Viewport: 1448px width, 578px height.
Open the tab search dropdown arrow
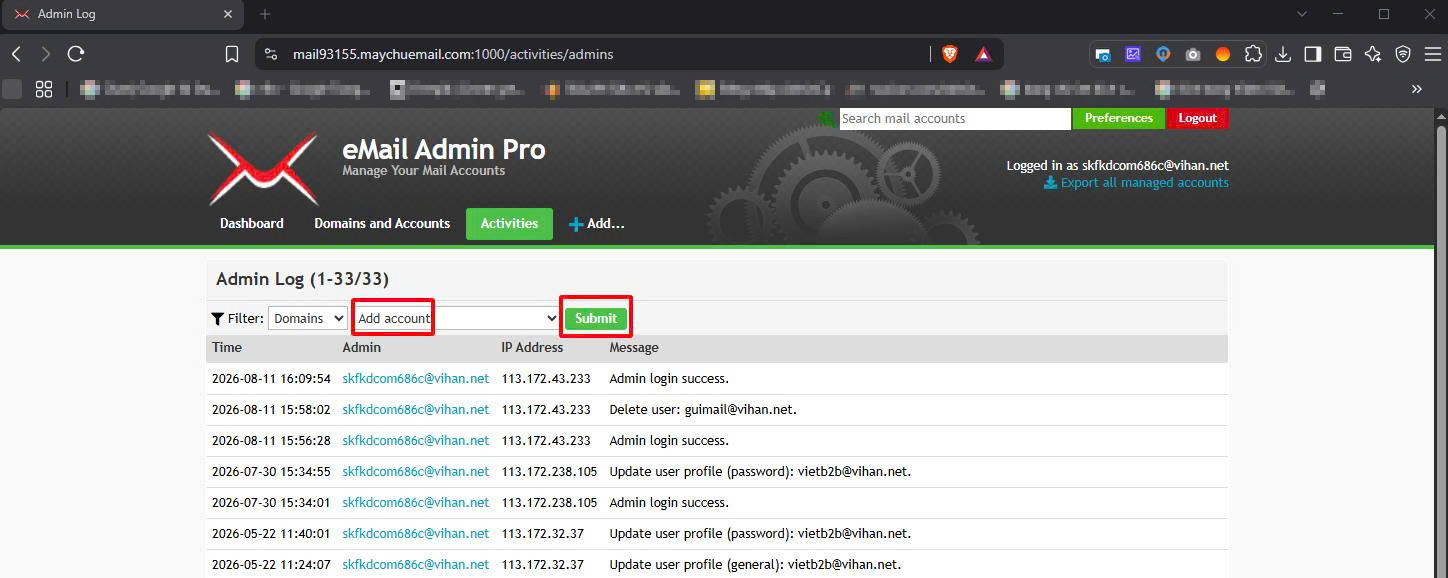[x=1302, y=14]
